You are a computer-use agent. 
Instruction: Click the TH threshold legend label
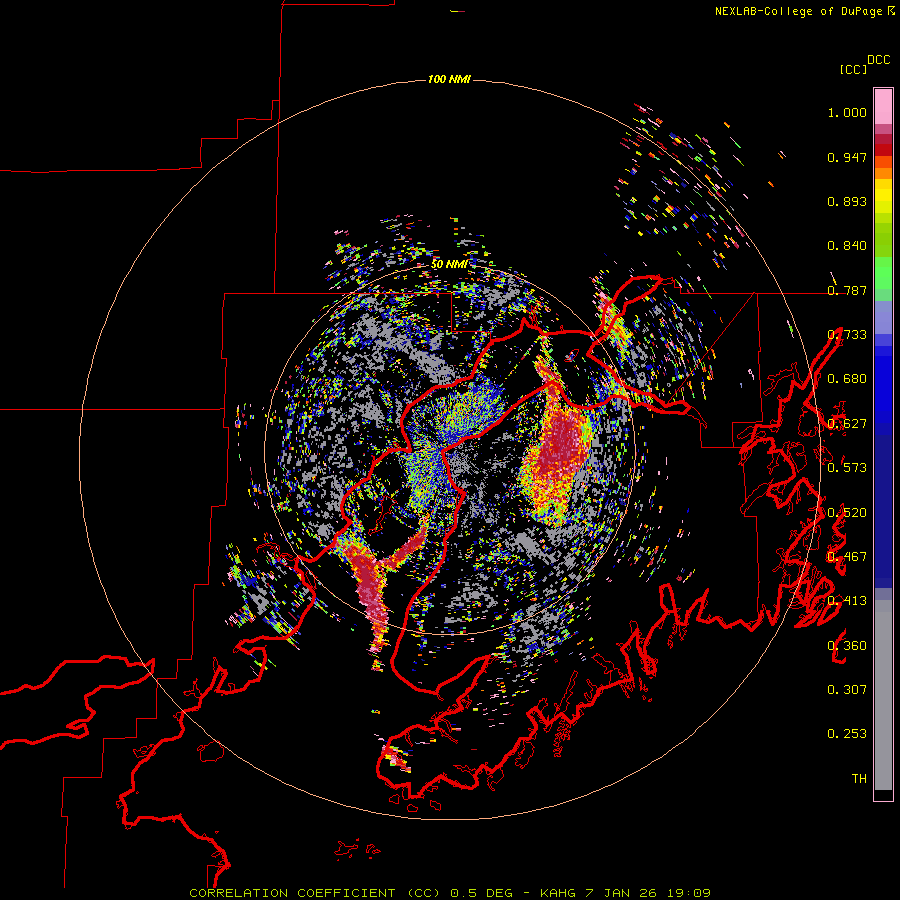tap(859, 779)
